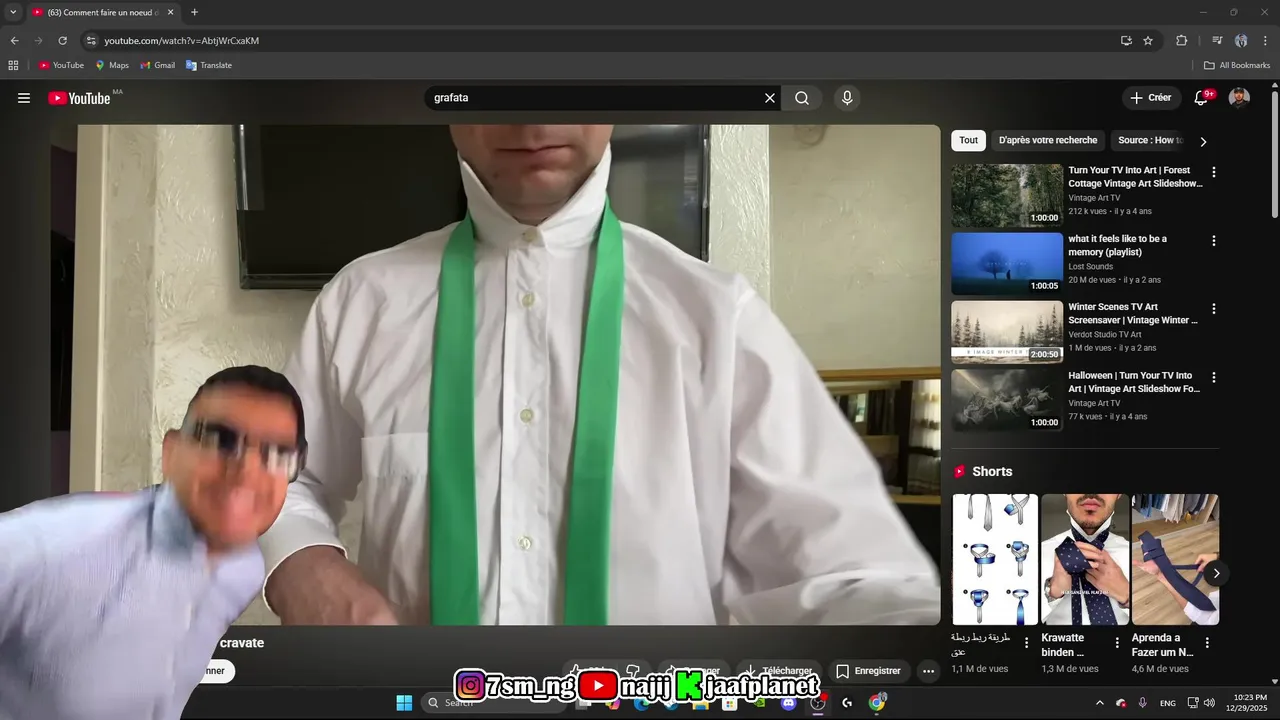1280x720 pixels.
Task: Select the Source : How to chip
Action: tap(1150, 140)
